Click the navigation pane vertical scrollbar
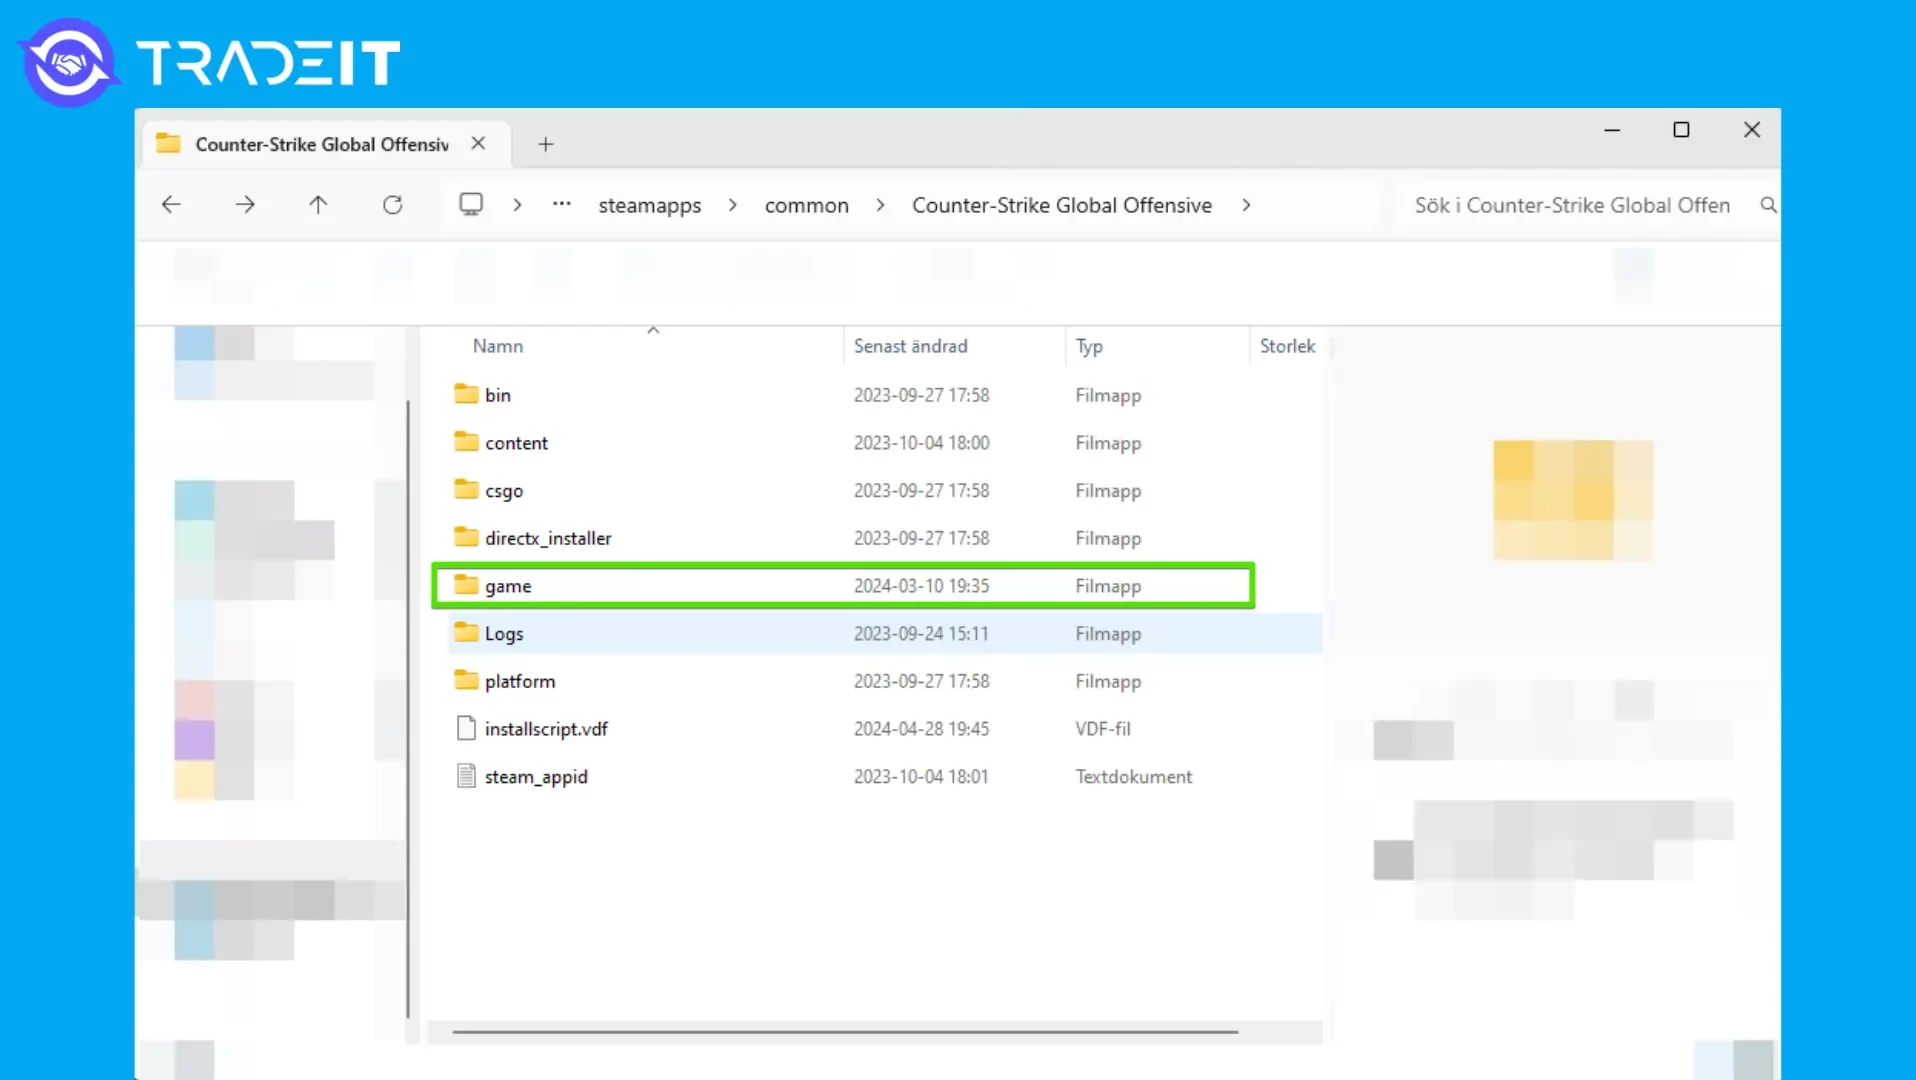This screenshot has height=1080, width=1916. point(408,709)
